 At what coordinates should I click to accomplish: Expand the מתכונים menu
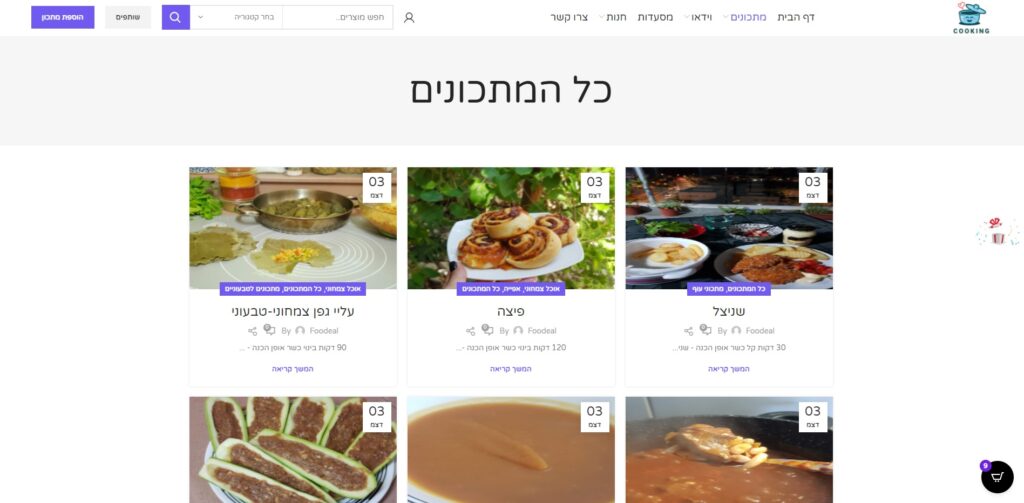pos(744,17)
